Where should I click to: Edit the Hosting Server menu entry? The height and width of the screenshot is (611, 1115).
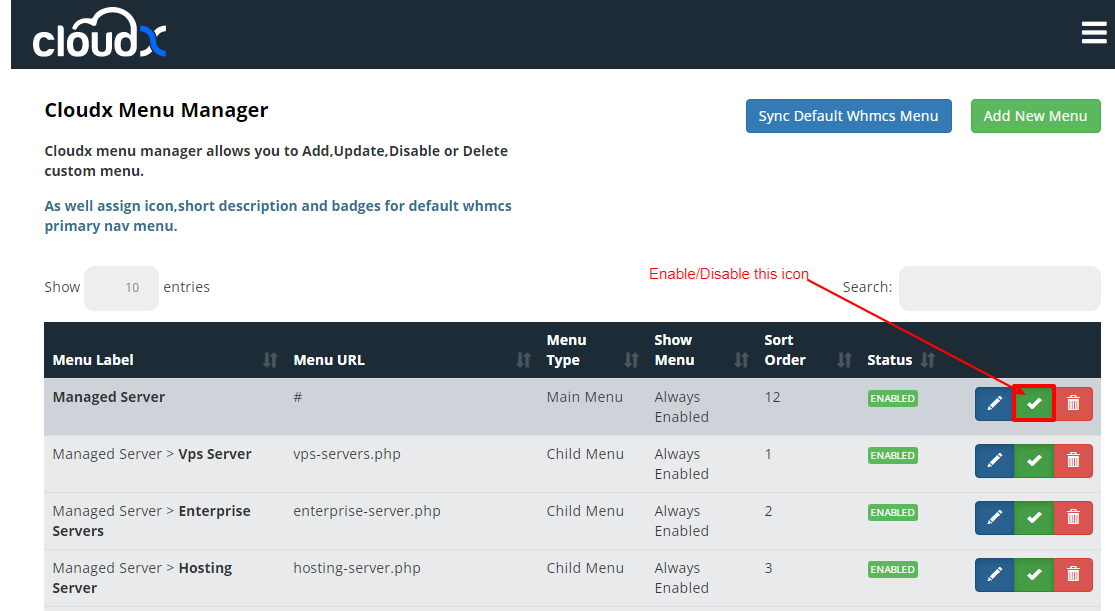[x=994, y=575]
